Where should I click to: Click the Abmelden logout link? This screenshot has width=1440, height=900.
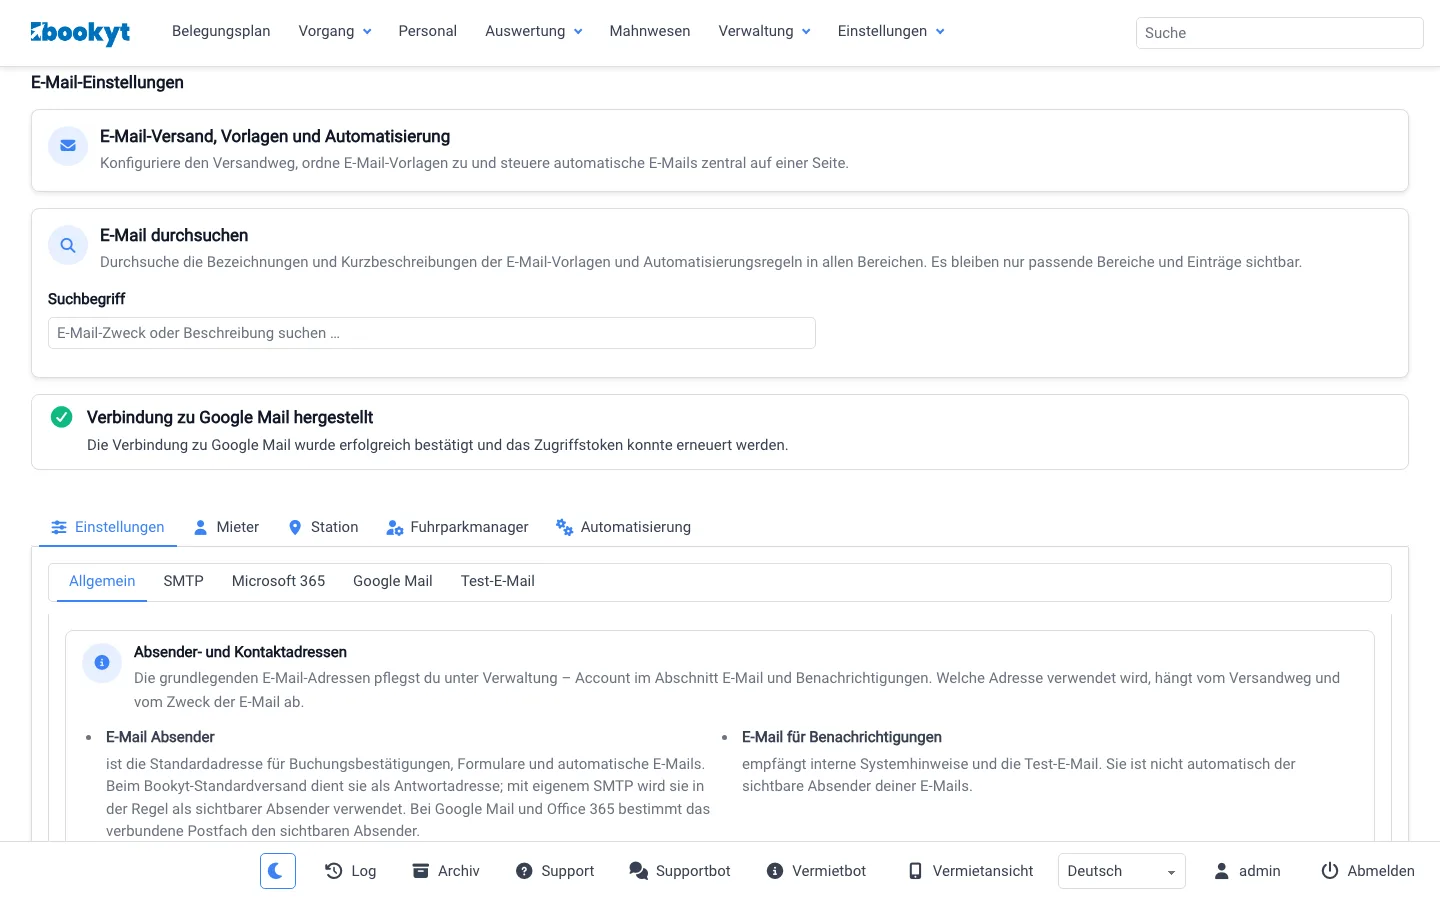point(1368,871)
